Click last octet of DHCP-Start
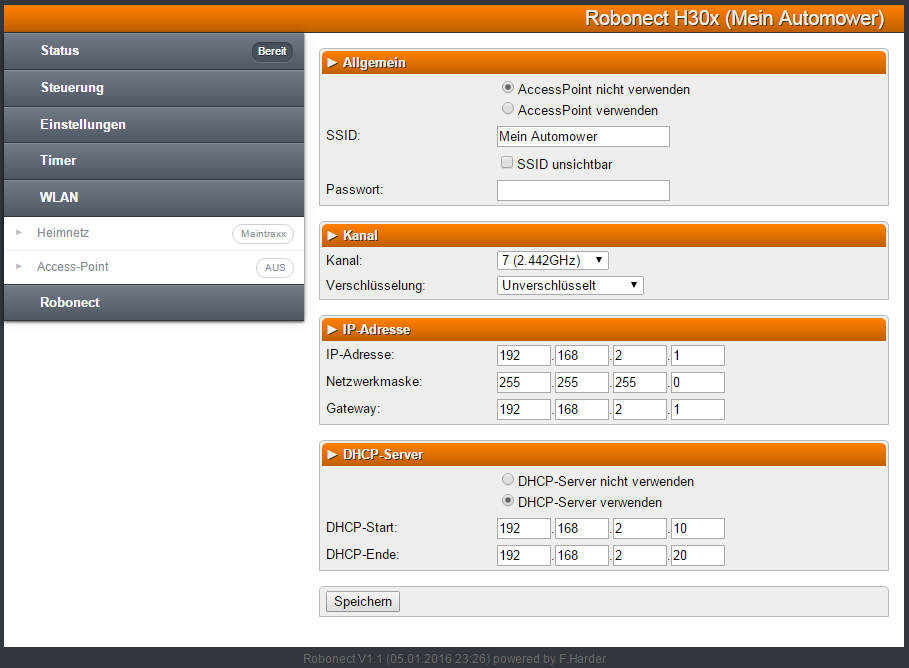The image size is (909, 668). click(697, 528)
